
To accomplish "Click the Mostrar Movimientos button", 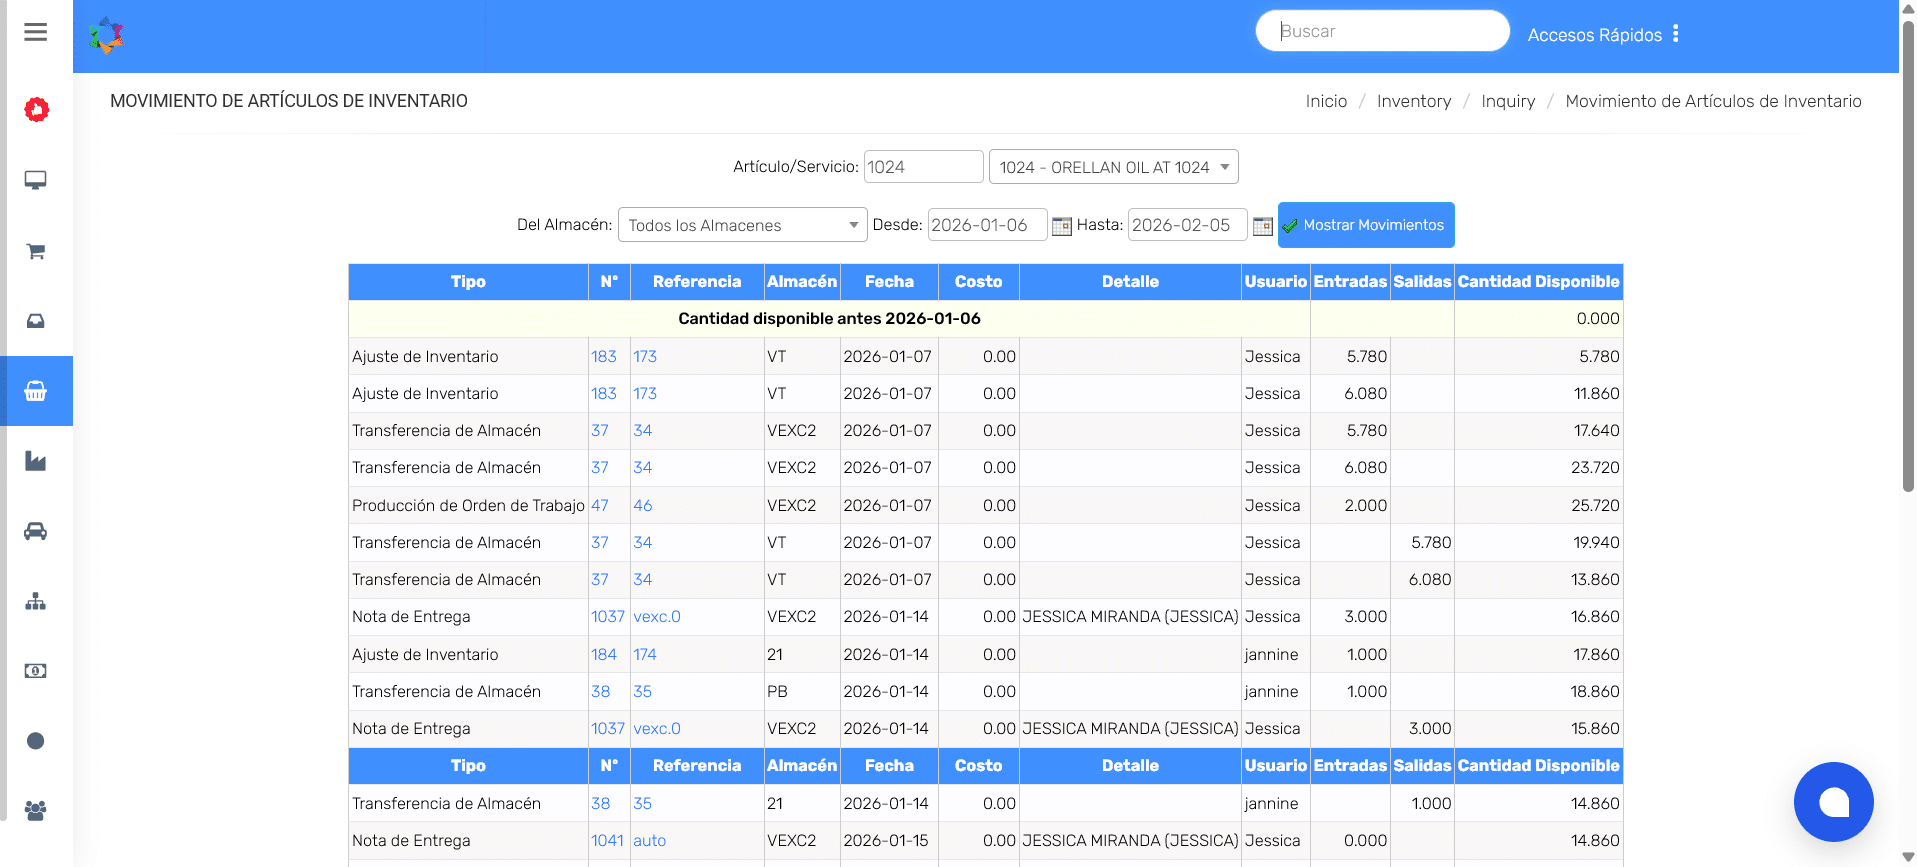I will click(1366, 225).
